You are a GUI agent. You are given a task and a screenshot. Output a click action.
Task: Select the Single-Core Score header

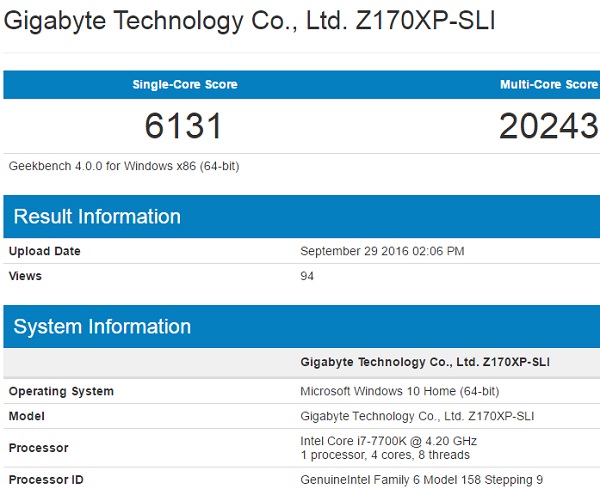tap(185, 84)
